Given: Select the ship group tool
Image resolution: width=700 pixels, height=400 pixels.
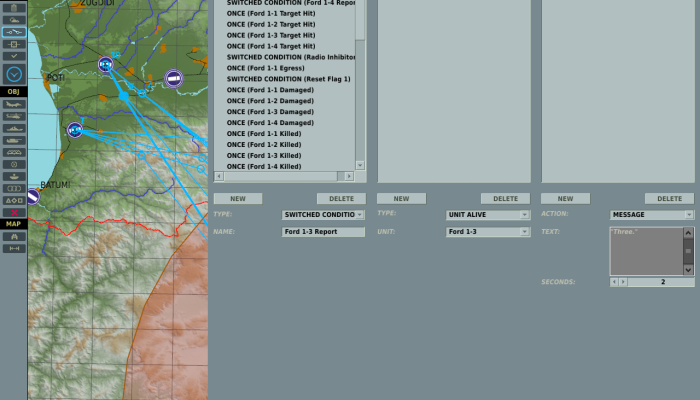Looking at the screenshot, I should (14, 128).
